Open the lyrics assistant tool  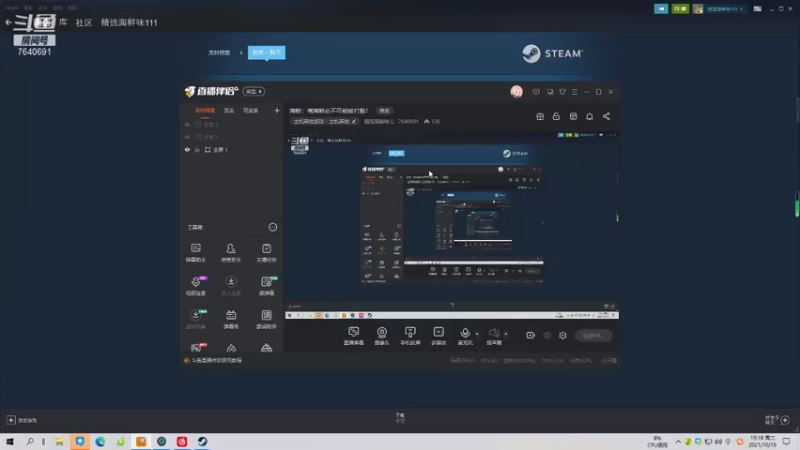[x=266, y=319]
